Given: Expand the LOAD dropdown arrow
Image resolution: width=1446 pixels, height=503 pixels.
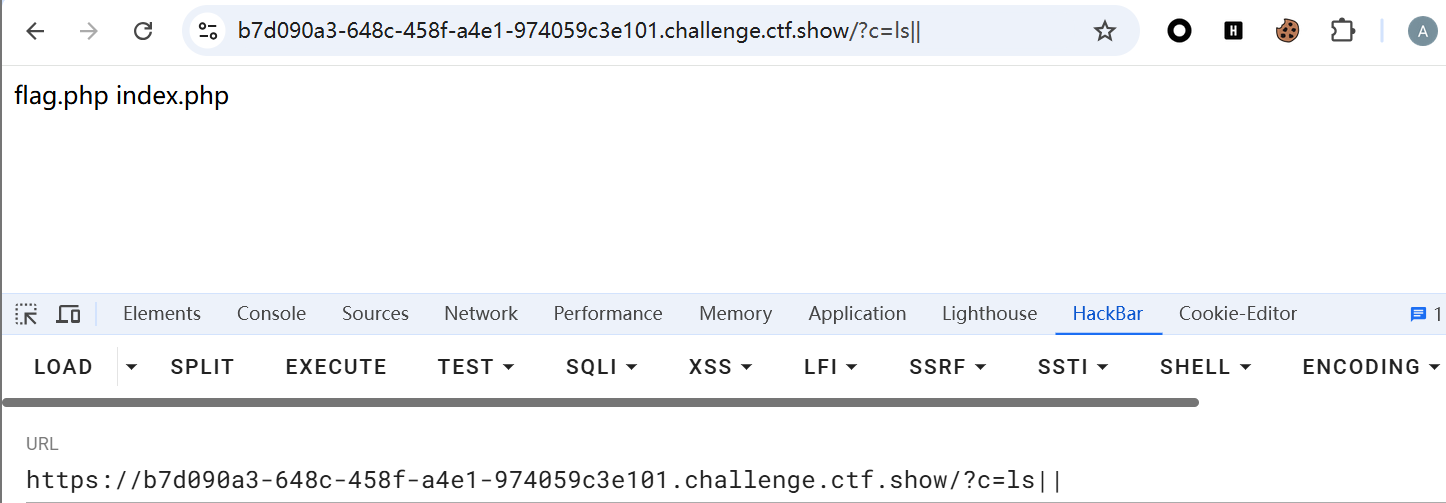Looking at the screenshot, I should click(x=131, y=367).
